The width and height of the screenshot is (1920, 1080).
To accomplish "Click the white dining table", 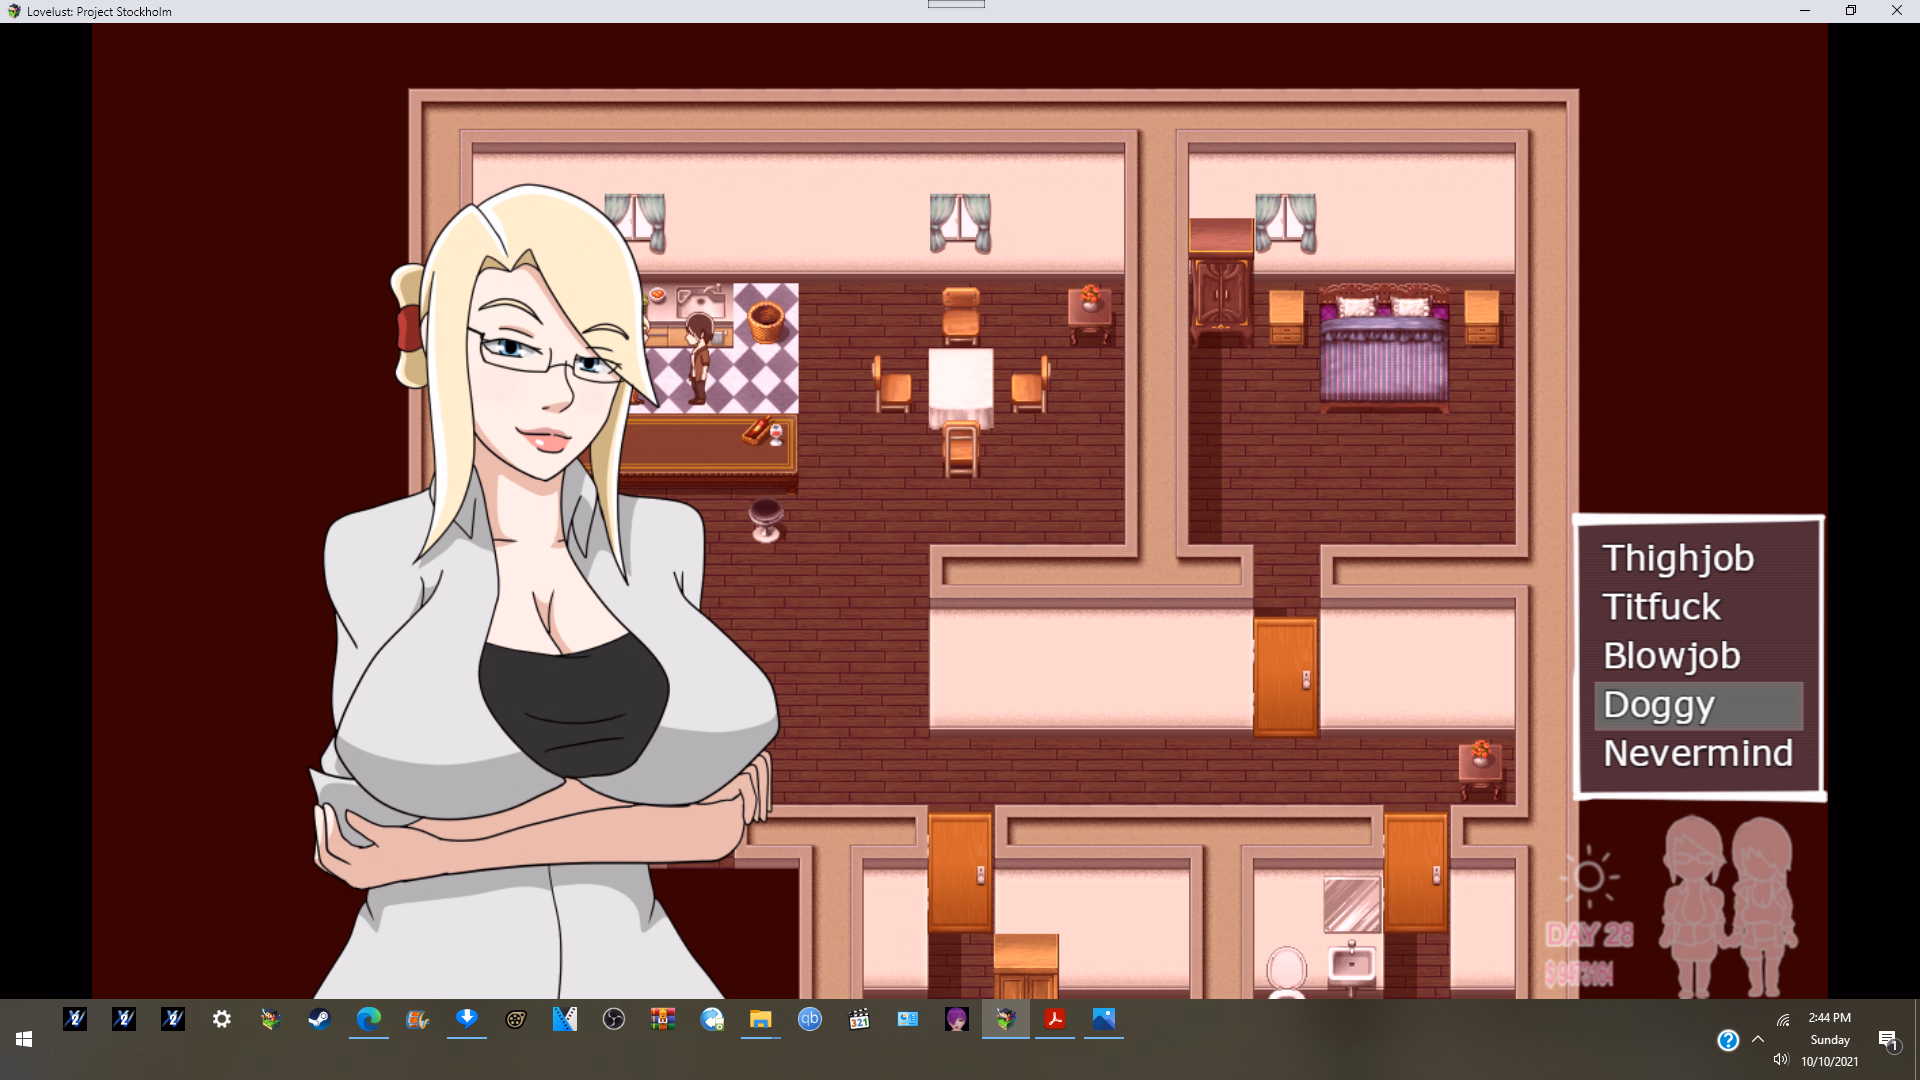I will tap(961, 388).
